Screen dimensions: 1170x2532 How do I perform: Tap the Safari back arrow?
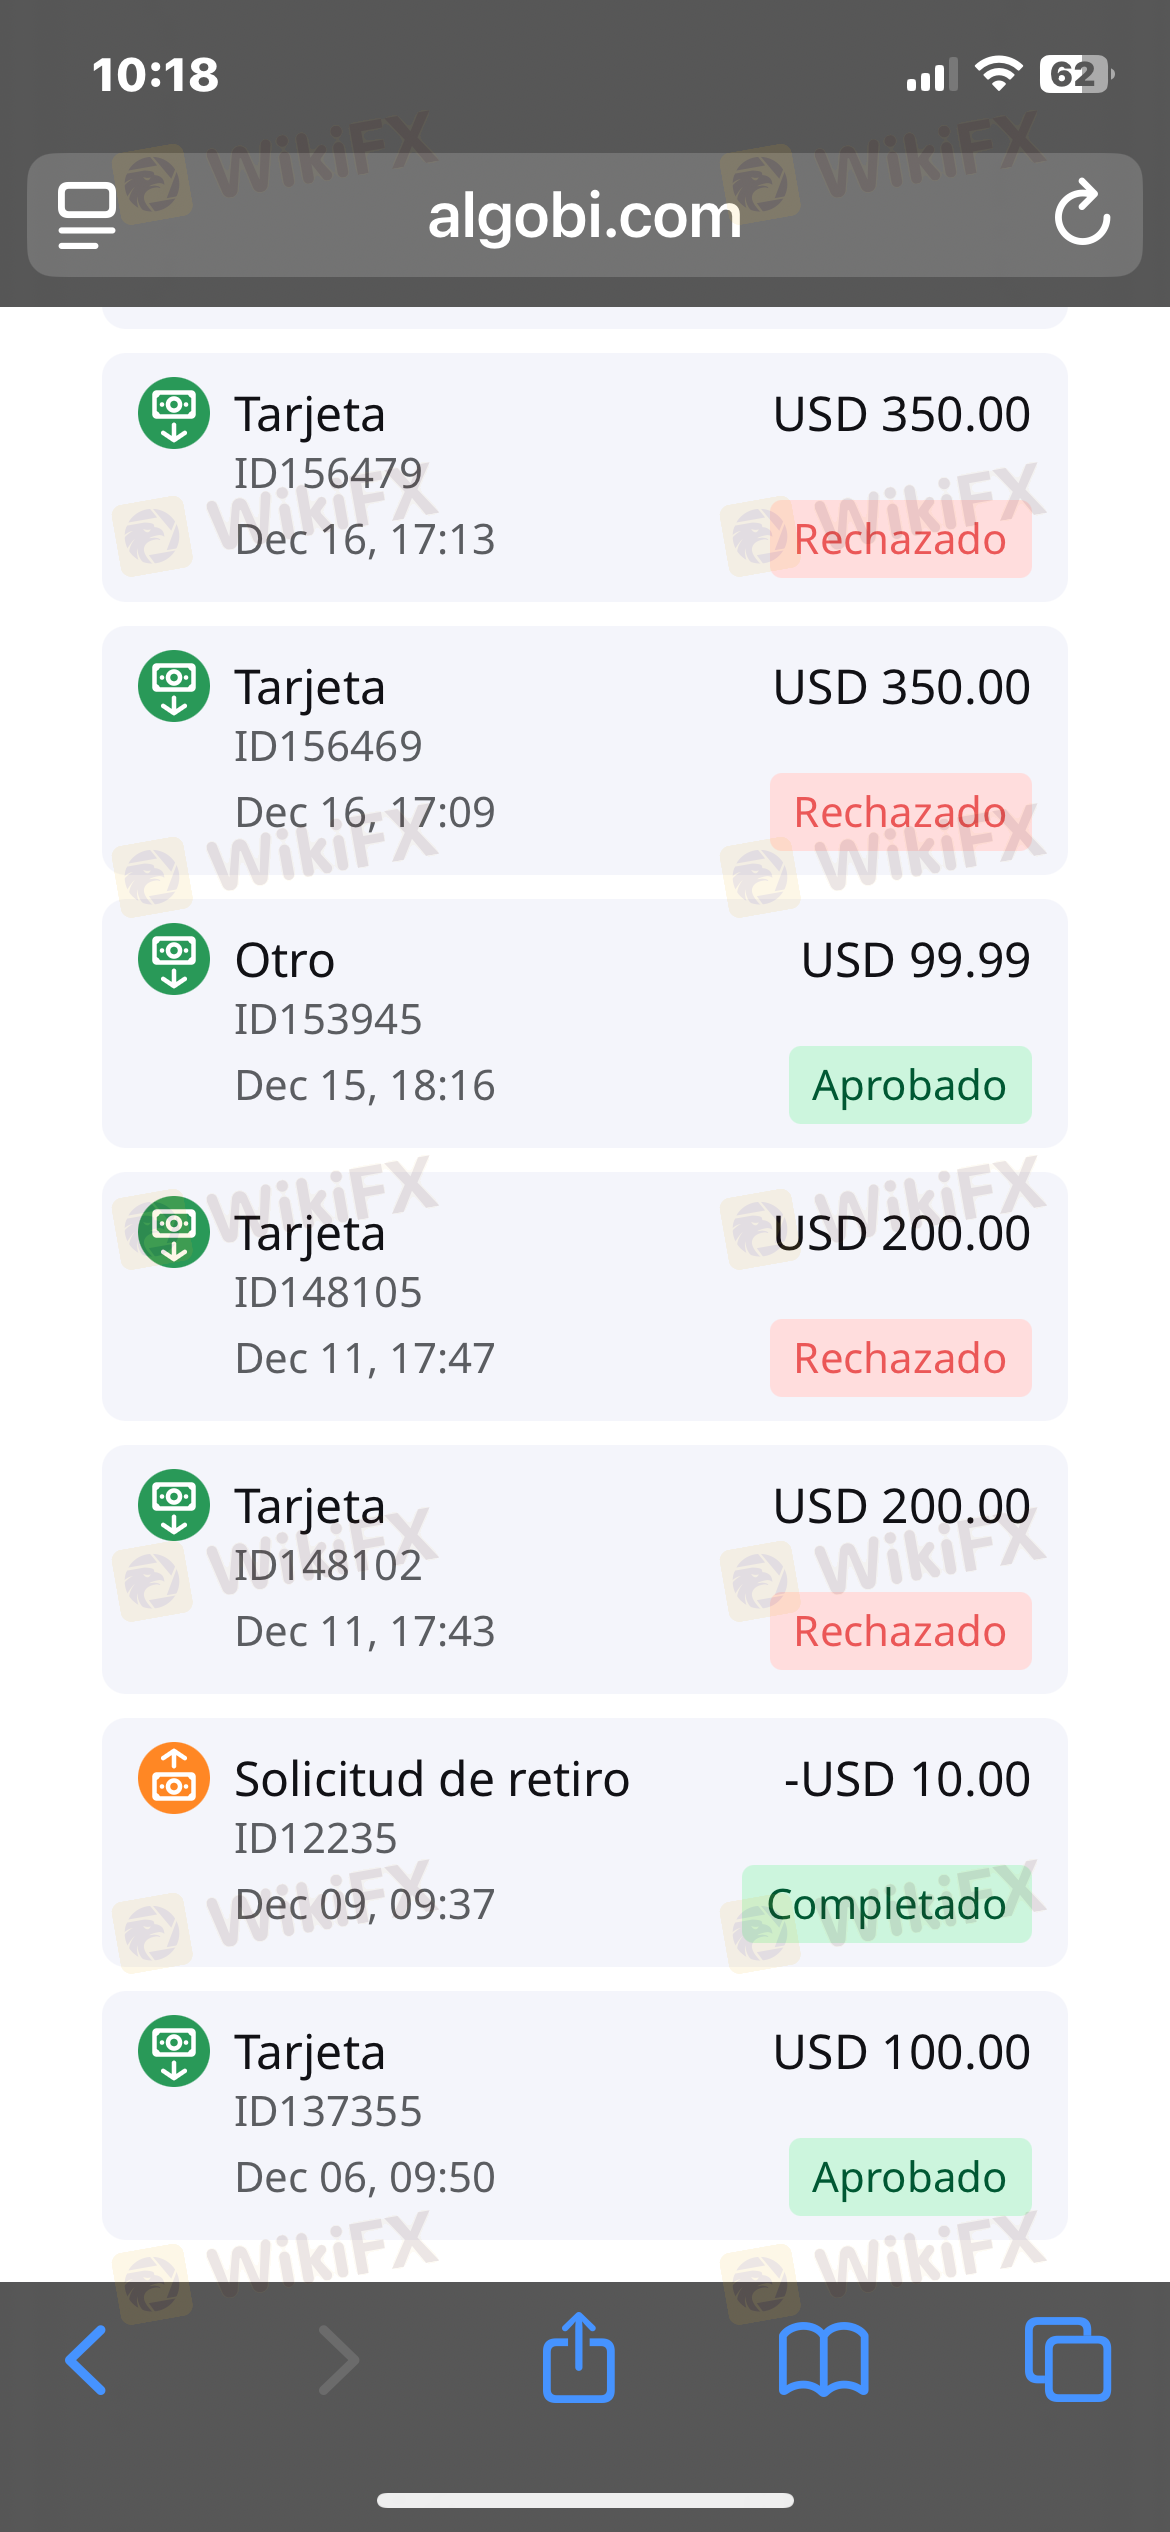[87, 2360]
